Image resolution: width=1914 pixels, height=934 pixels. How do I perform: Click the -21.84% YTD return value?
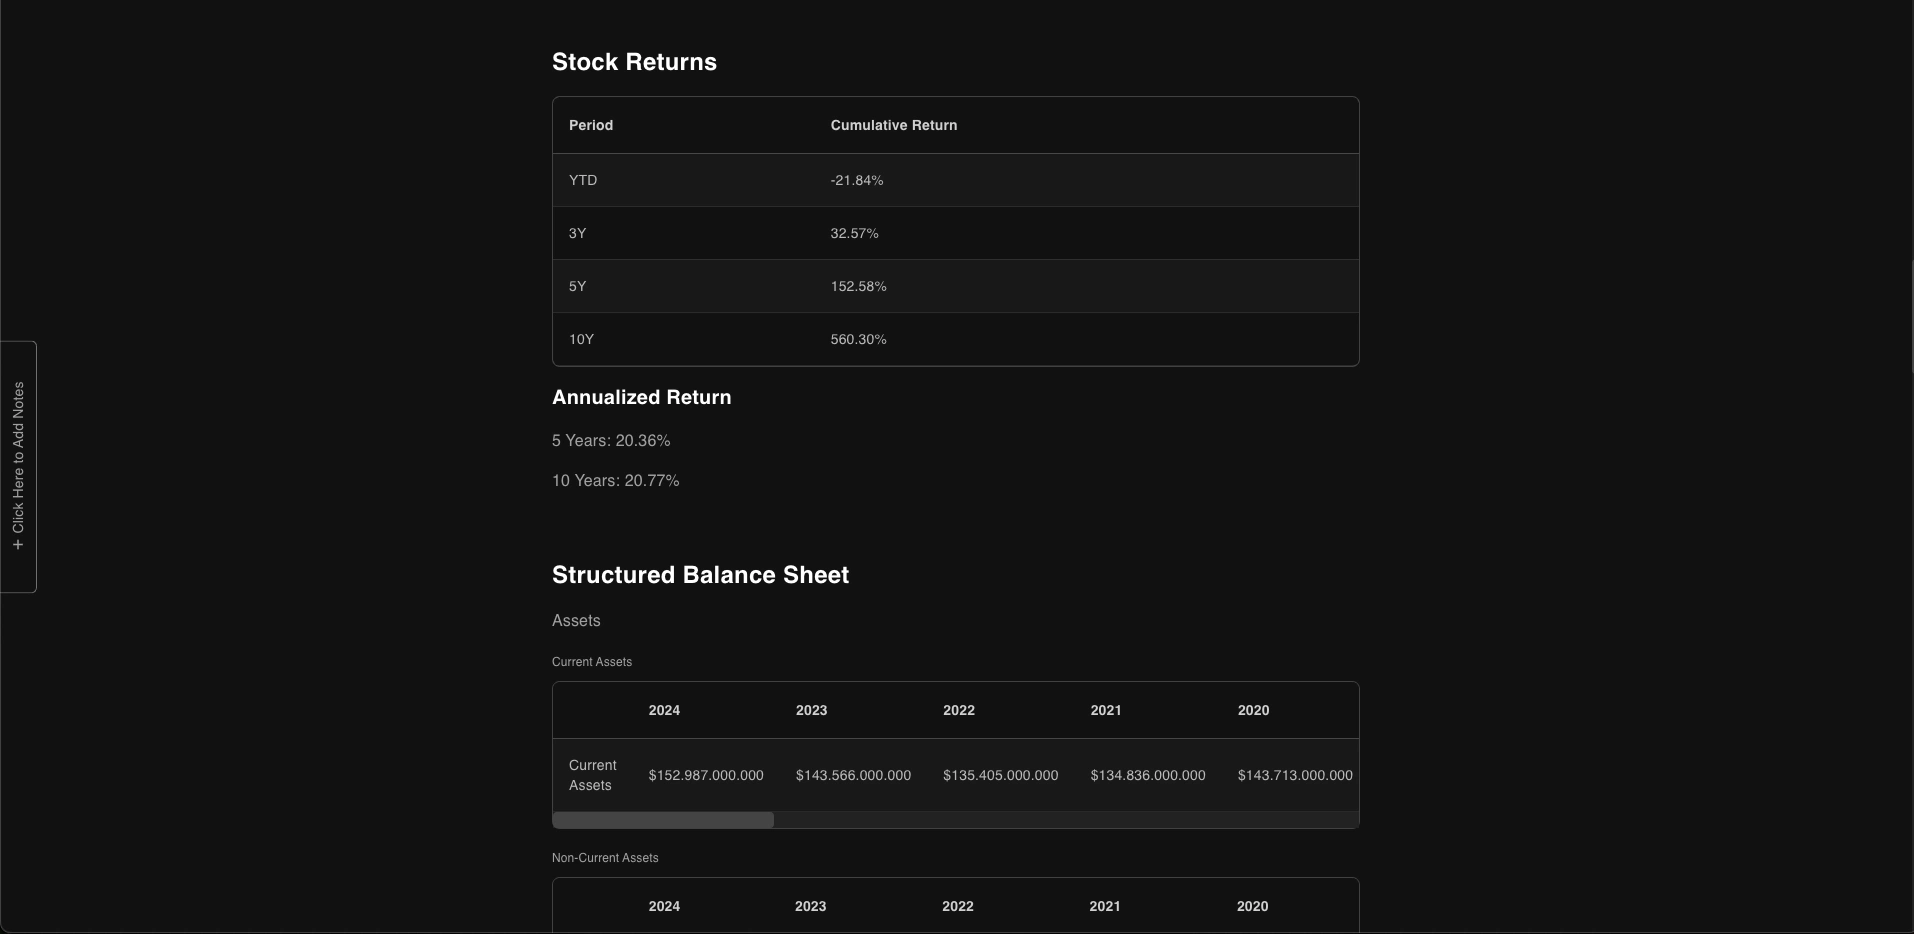point(857,180)
